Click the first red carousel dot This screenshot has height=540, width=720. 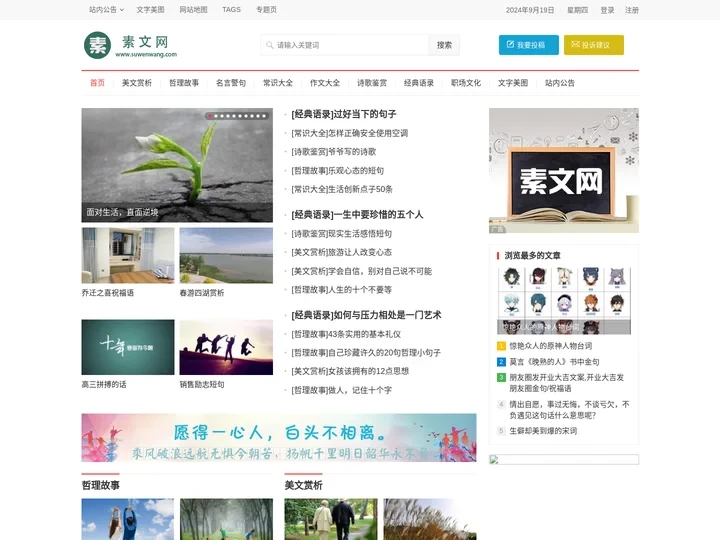click(x=210, y=116)
